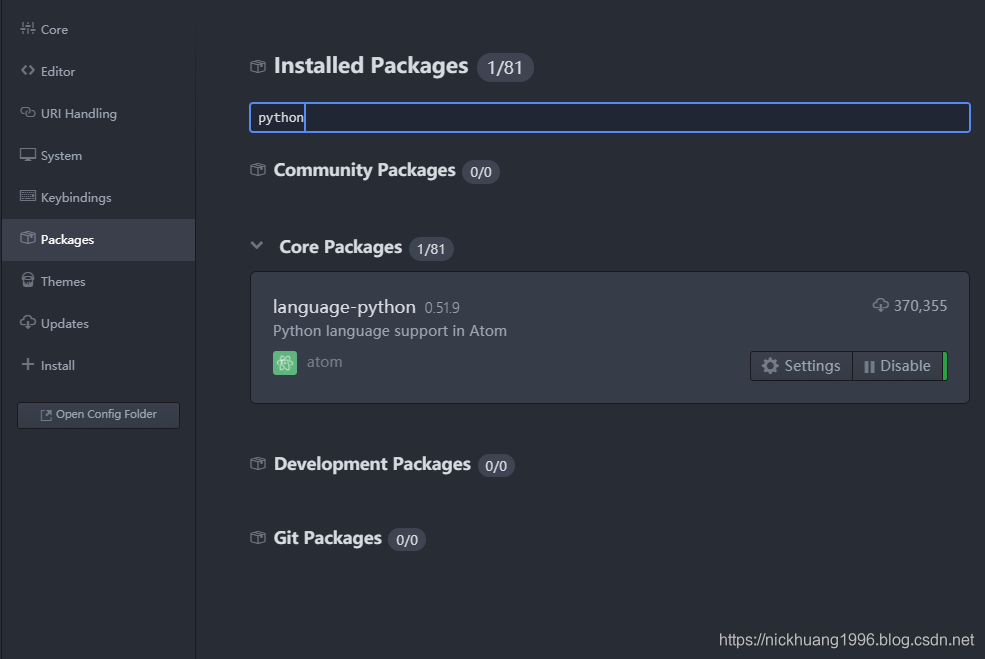Select the Packages tab in sidebar

pyautogui.click(x=67, y=240)
